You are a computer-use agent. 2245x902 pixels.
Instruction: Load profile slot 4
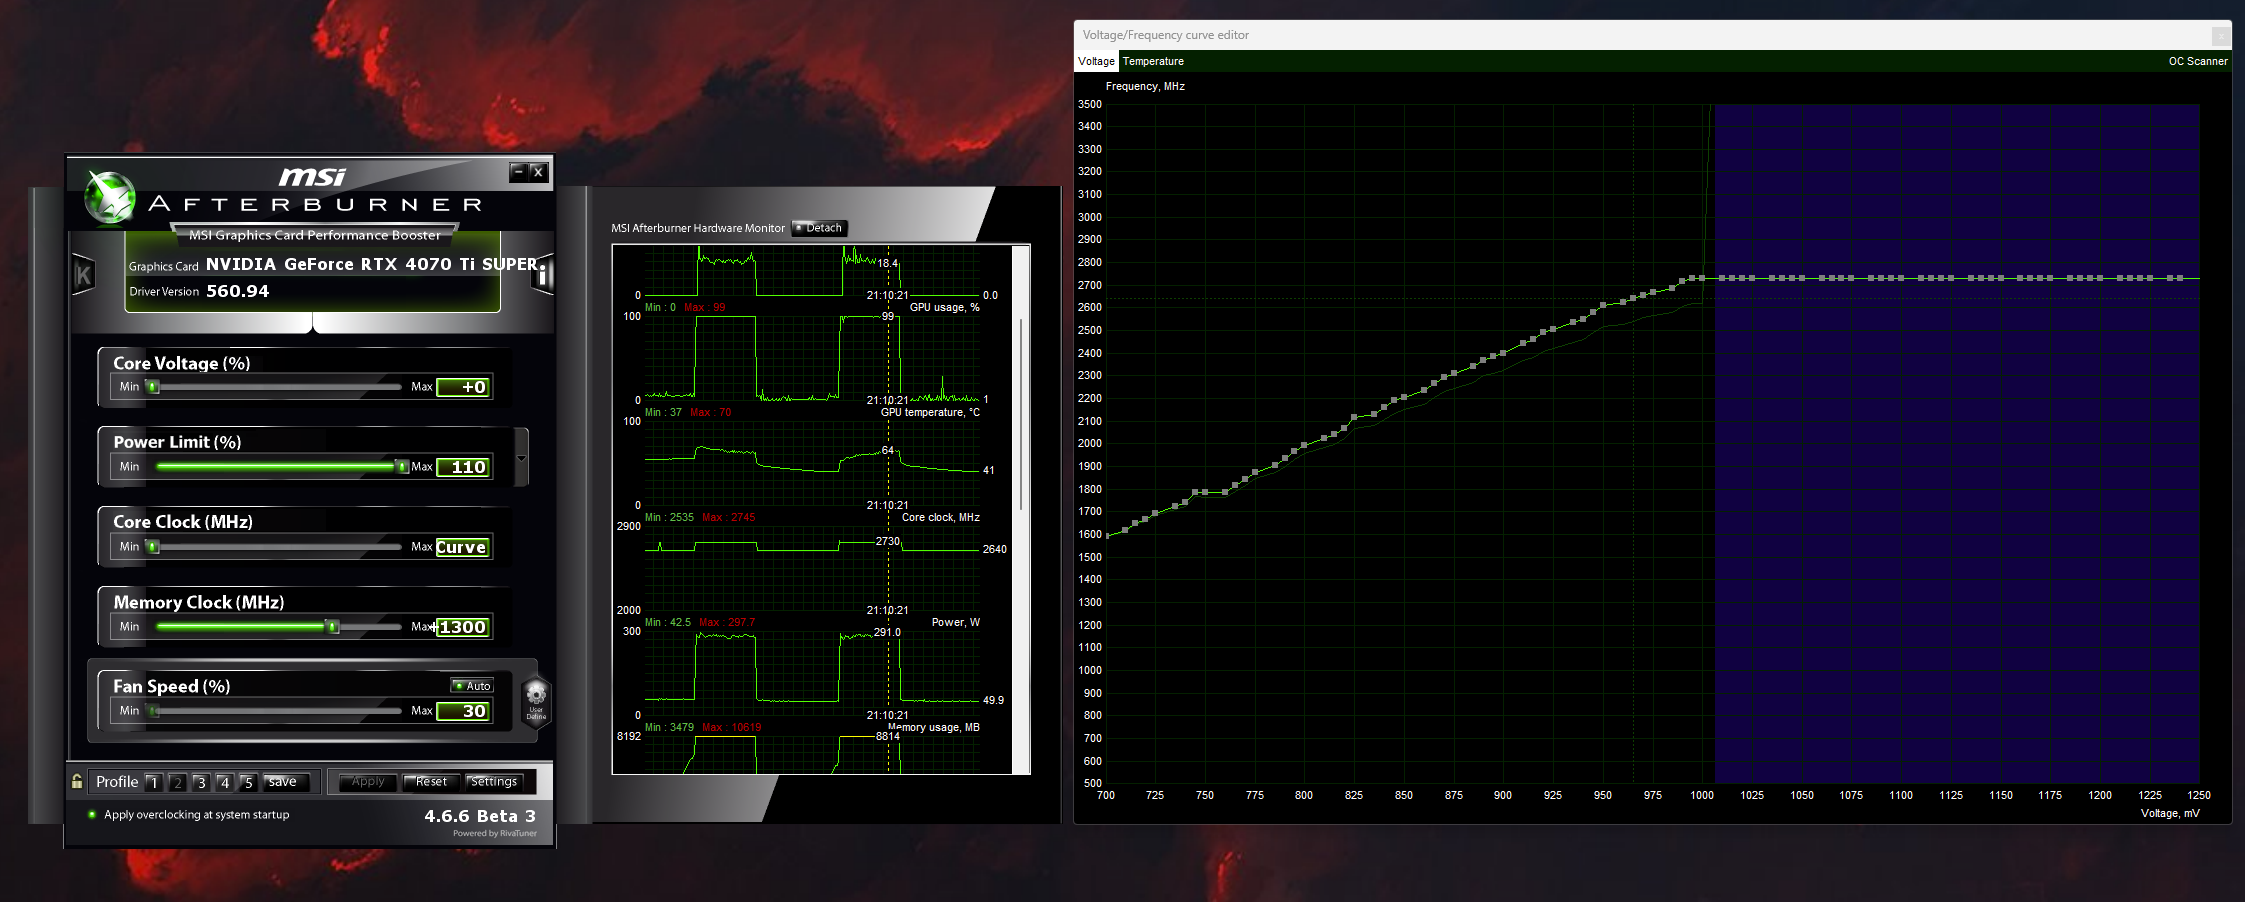pos(225,782)
